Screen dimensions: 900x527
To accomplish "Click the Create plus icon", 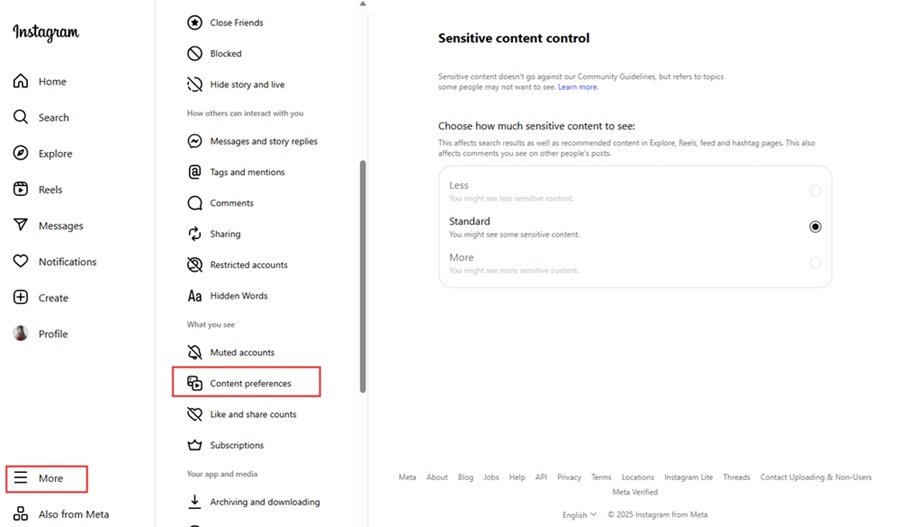I will 21,297.
